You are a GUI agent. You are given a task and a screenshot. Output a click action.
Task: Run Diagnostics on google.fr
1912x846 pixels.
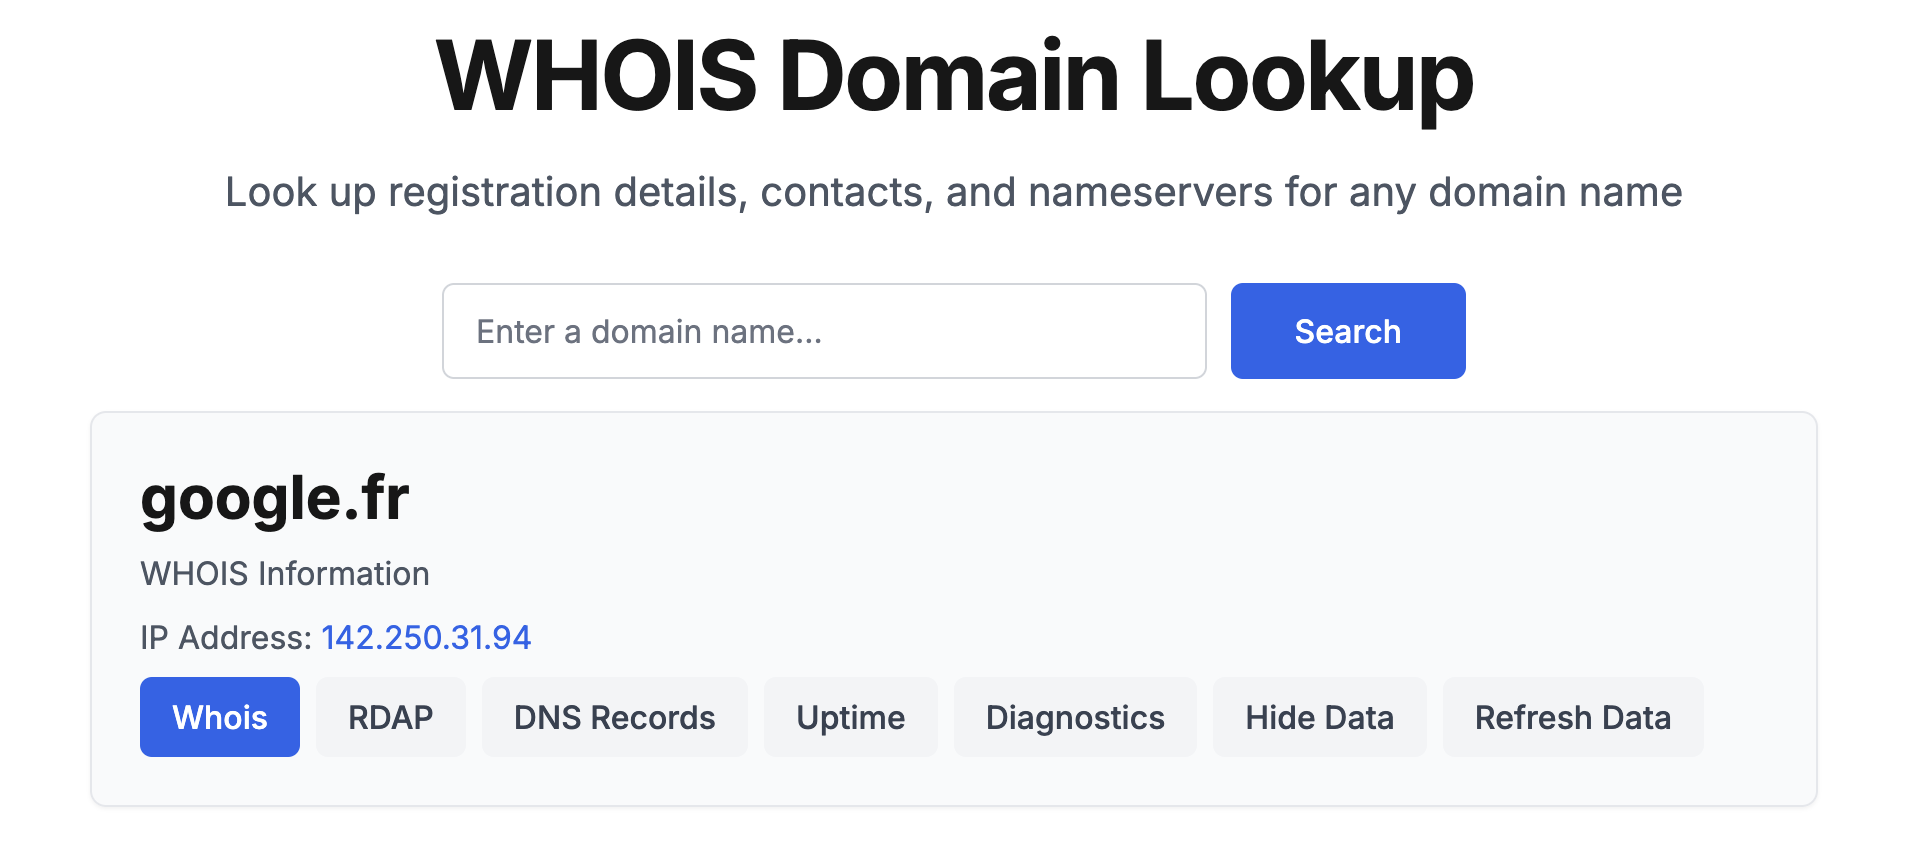1074,716
